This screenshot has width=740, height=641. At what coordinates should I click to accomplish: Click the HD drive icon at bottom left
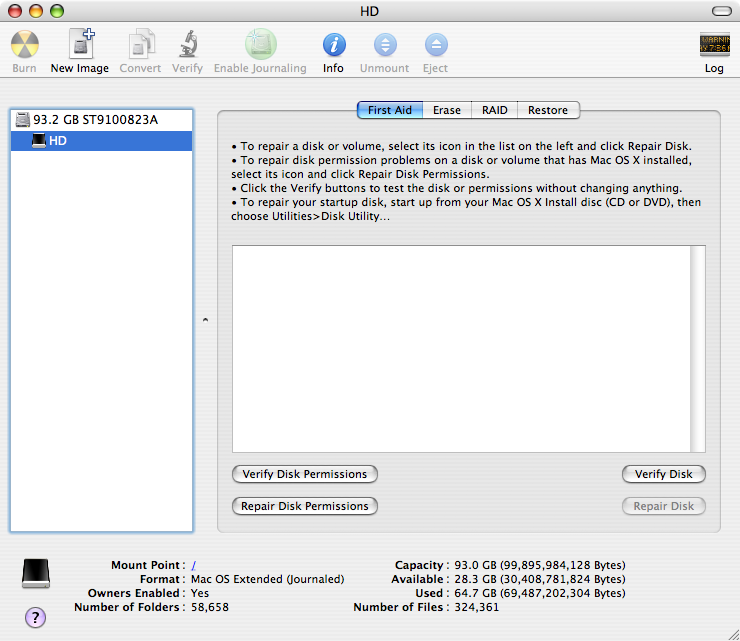coord(36,573)
